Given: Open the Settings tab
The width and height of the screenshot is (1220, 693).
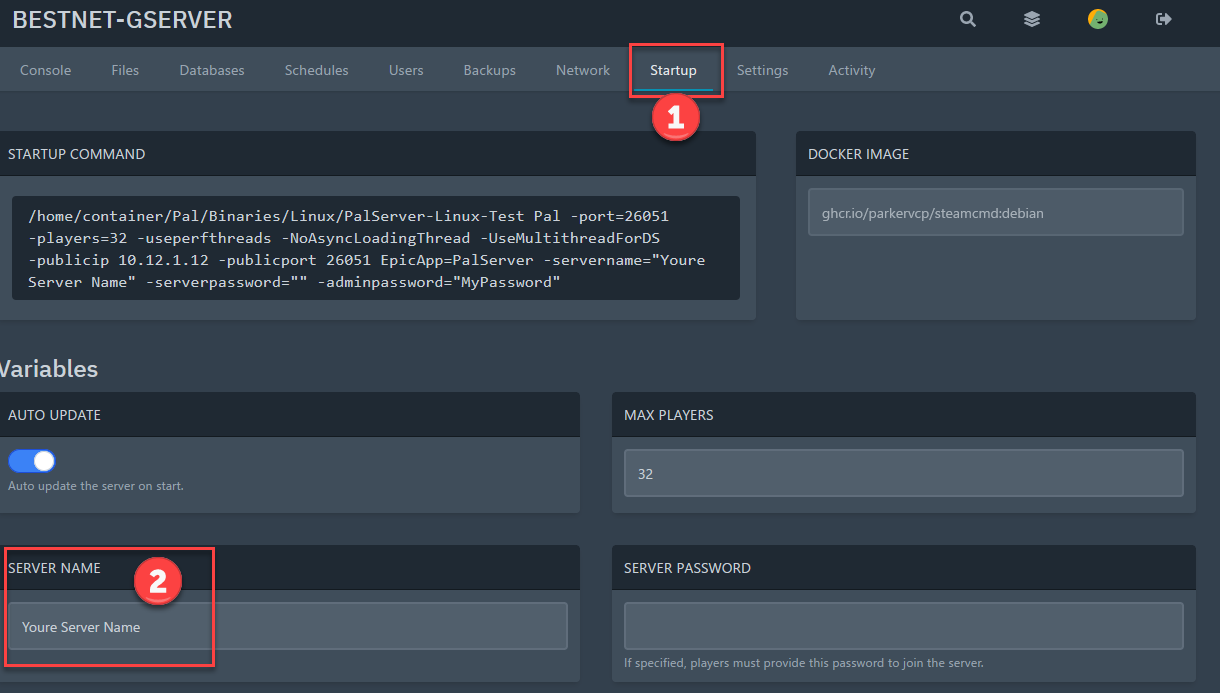Looking at the screenshot, I should click(762, 70).
